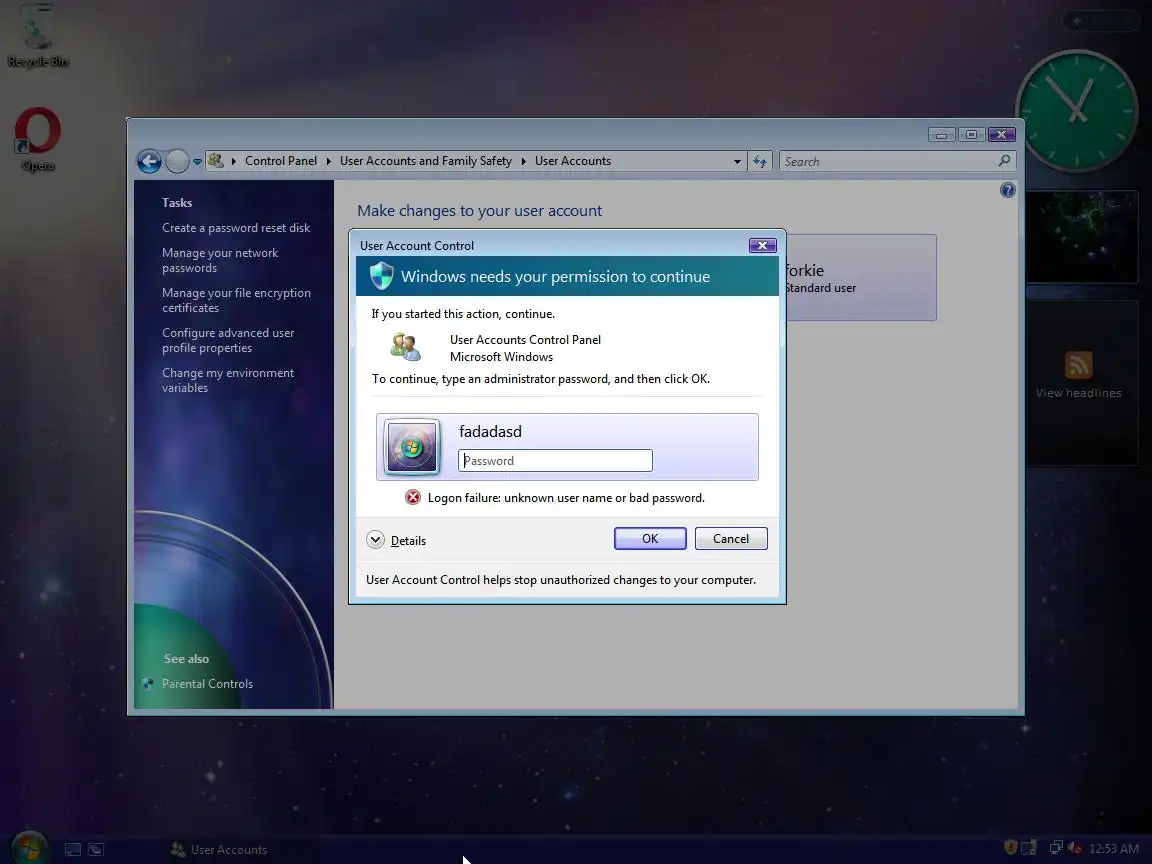
Task: Click the red logon failure error icon
Action: click(413, 497)
